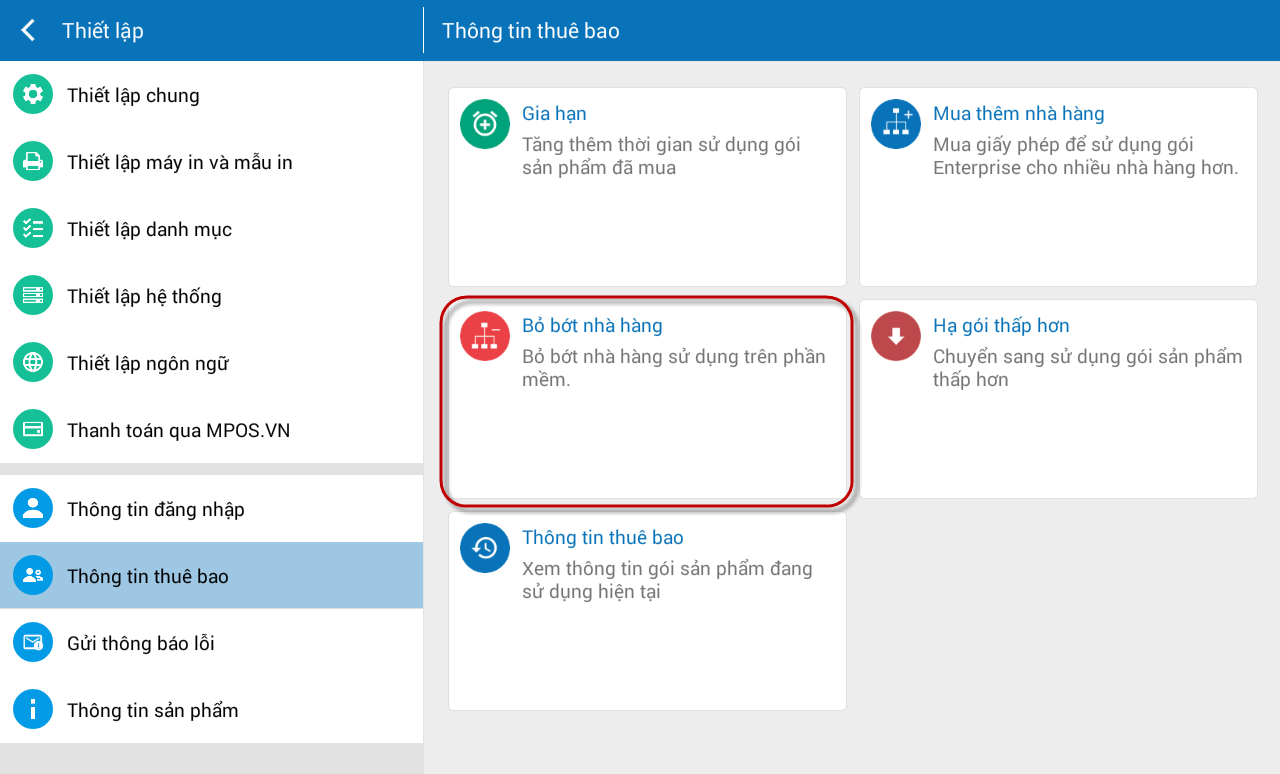Click the green clock icon on Gia hạn card
The width and height of the screenshot is (1280, 774).
[485, 124]
